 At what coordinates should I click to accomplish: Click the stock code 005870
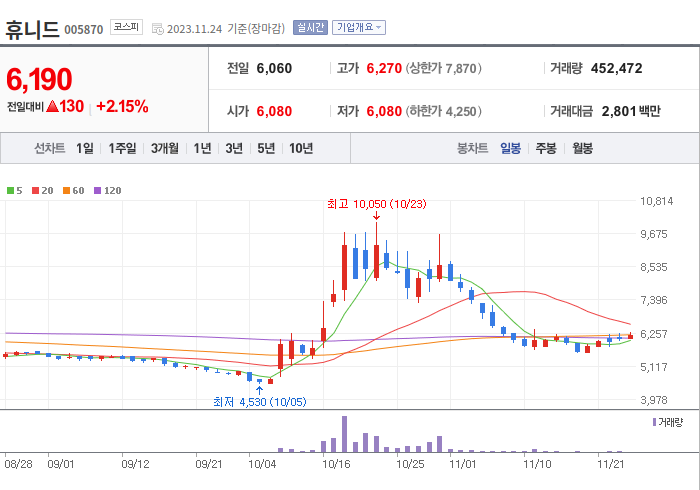pyautogui.click(x=83, y=30)
